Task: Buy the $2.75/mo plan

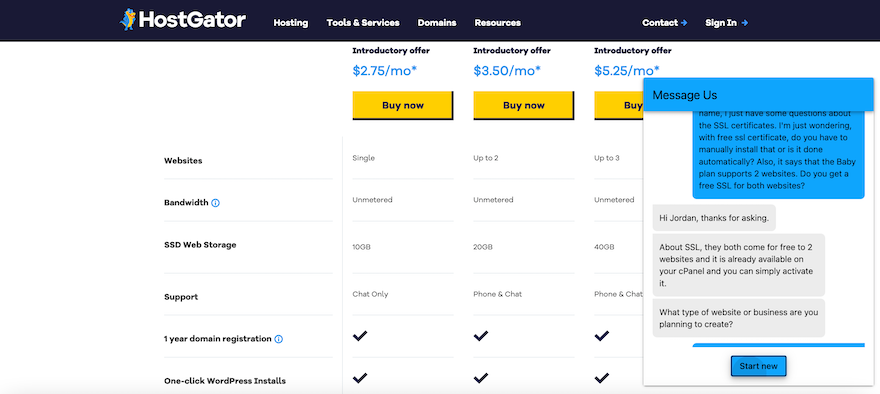Action: click(x=402, y=106)
